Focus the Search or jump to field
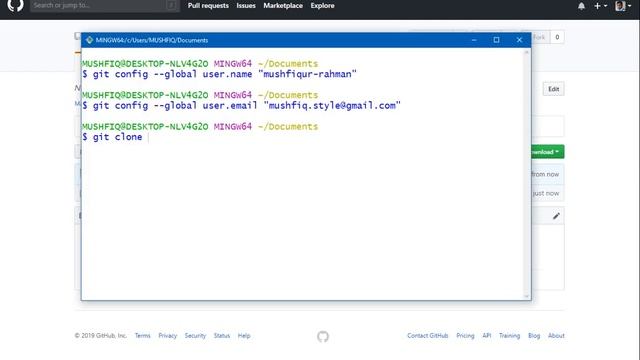This screenshot has width=640, height=360. (x=105, y=6)
